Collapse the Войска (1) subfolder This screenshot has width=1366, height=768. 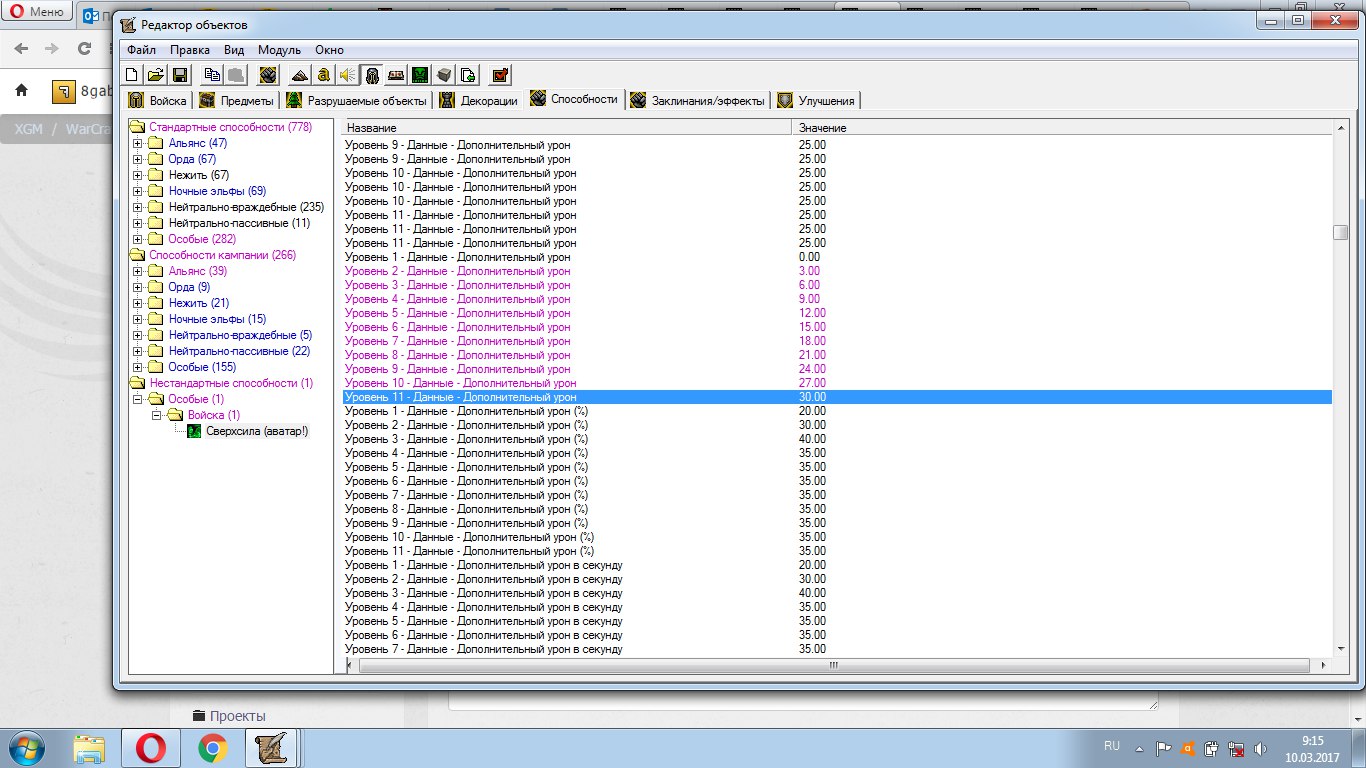156,415
